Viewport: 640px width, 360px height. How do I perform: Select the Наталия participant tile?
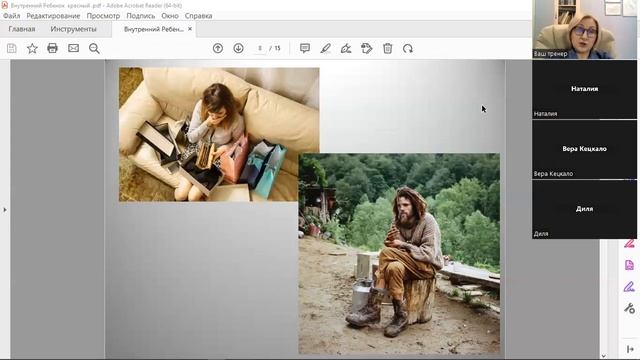584,89
